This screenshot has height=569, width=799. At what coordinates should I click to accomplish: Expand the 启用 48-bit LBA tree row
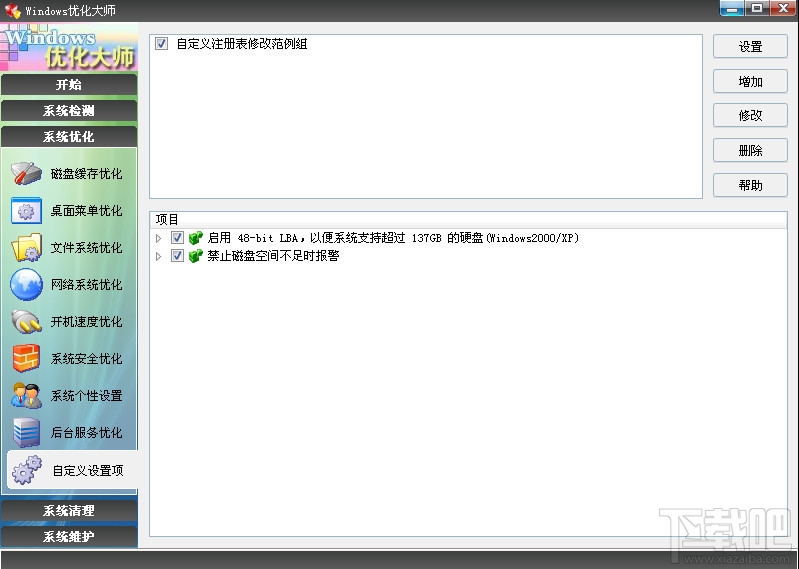pyautogui.click(x=158, y=238)
